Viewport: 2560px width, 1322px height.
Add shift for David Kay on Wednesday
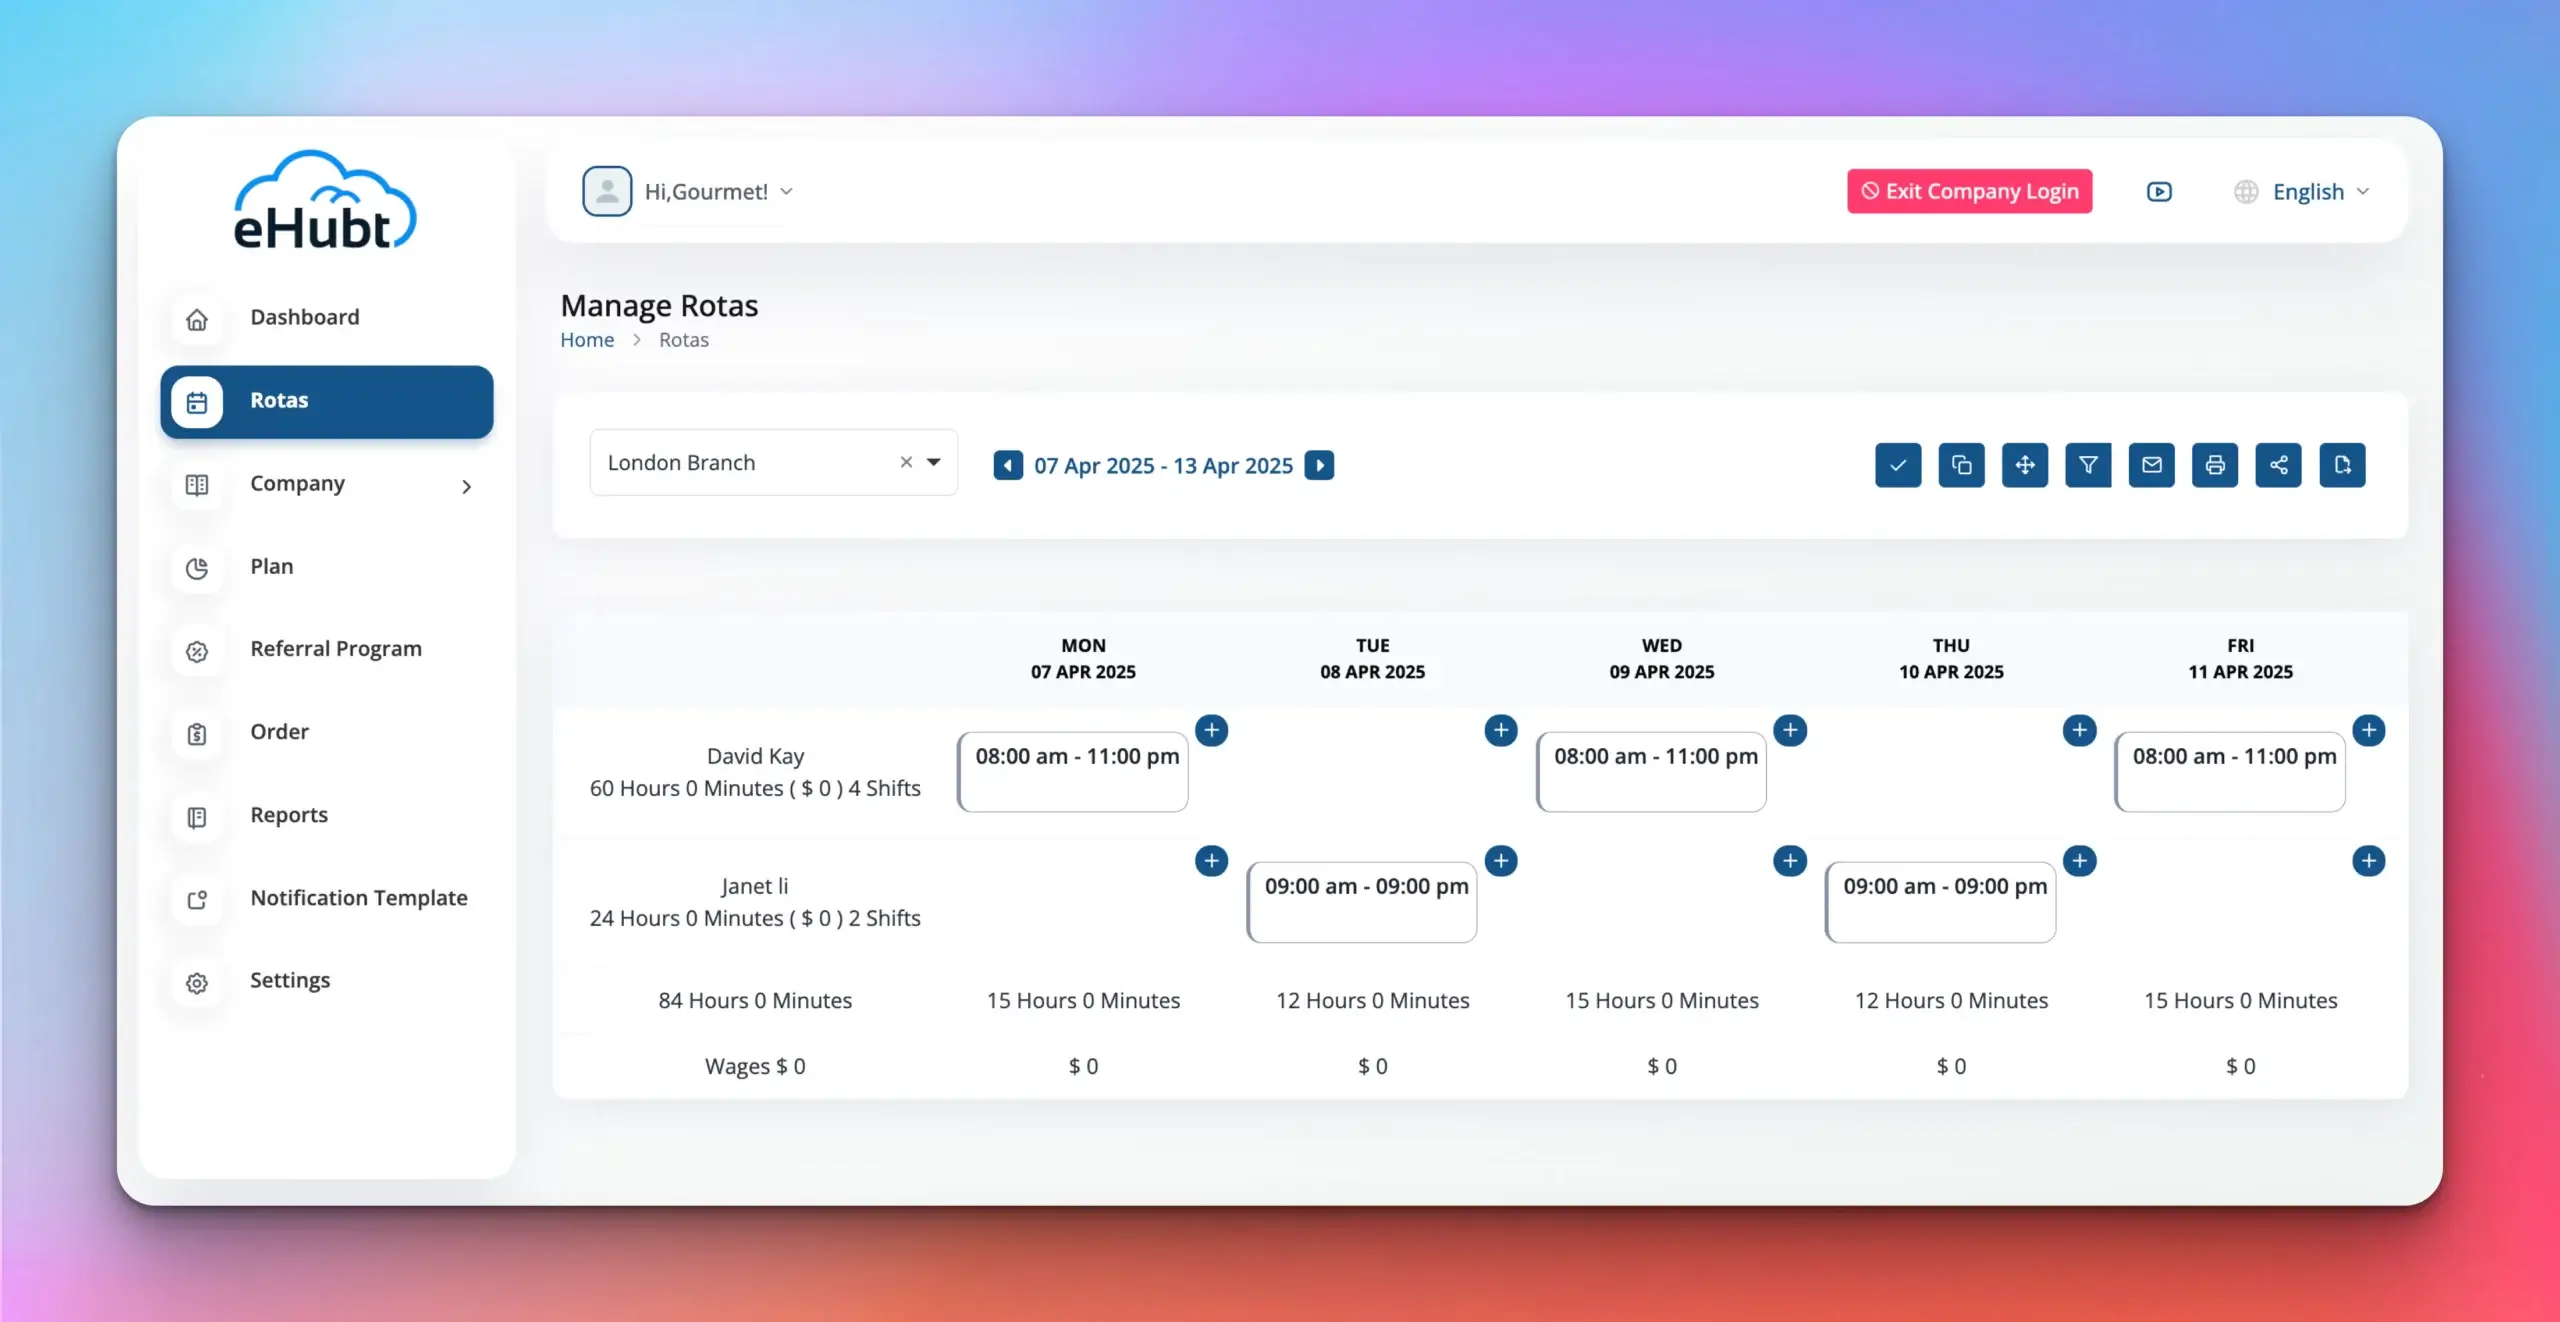[x=1790, y=730]
